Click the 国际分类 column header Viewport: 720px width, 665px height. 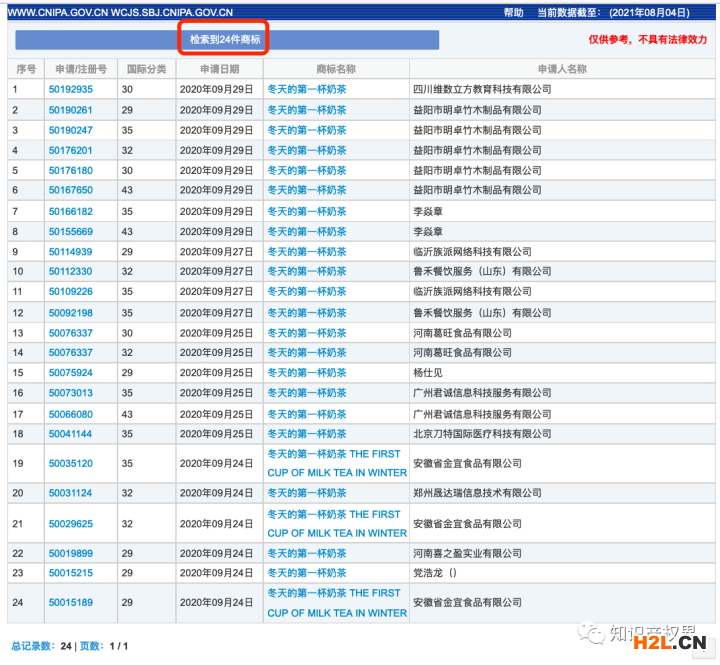[x=146, y=69]
